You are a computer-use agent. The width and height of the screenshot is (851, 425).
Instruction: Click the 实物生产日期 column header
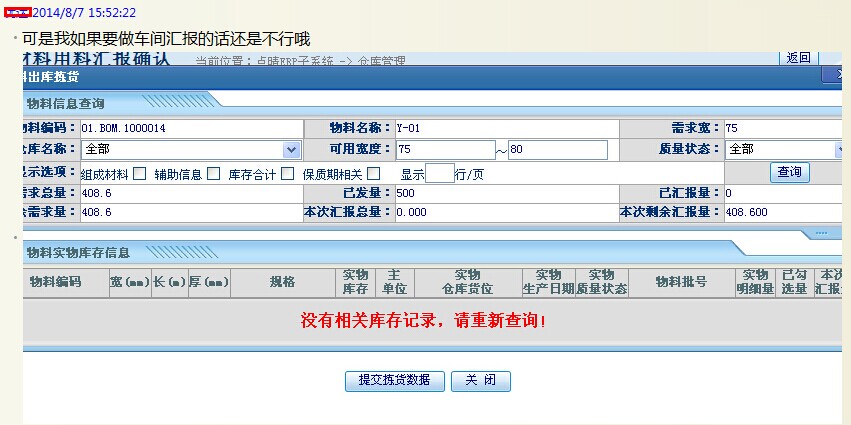(548, 282)
